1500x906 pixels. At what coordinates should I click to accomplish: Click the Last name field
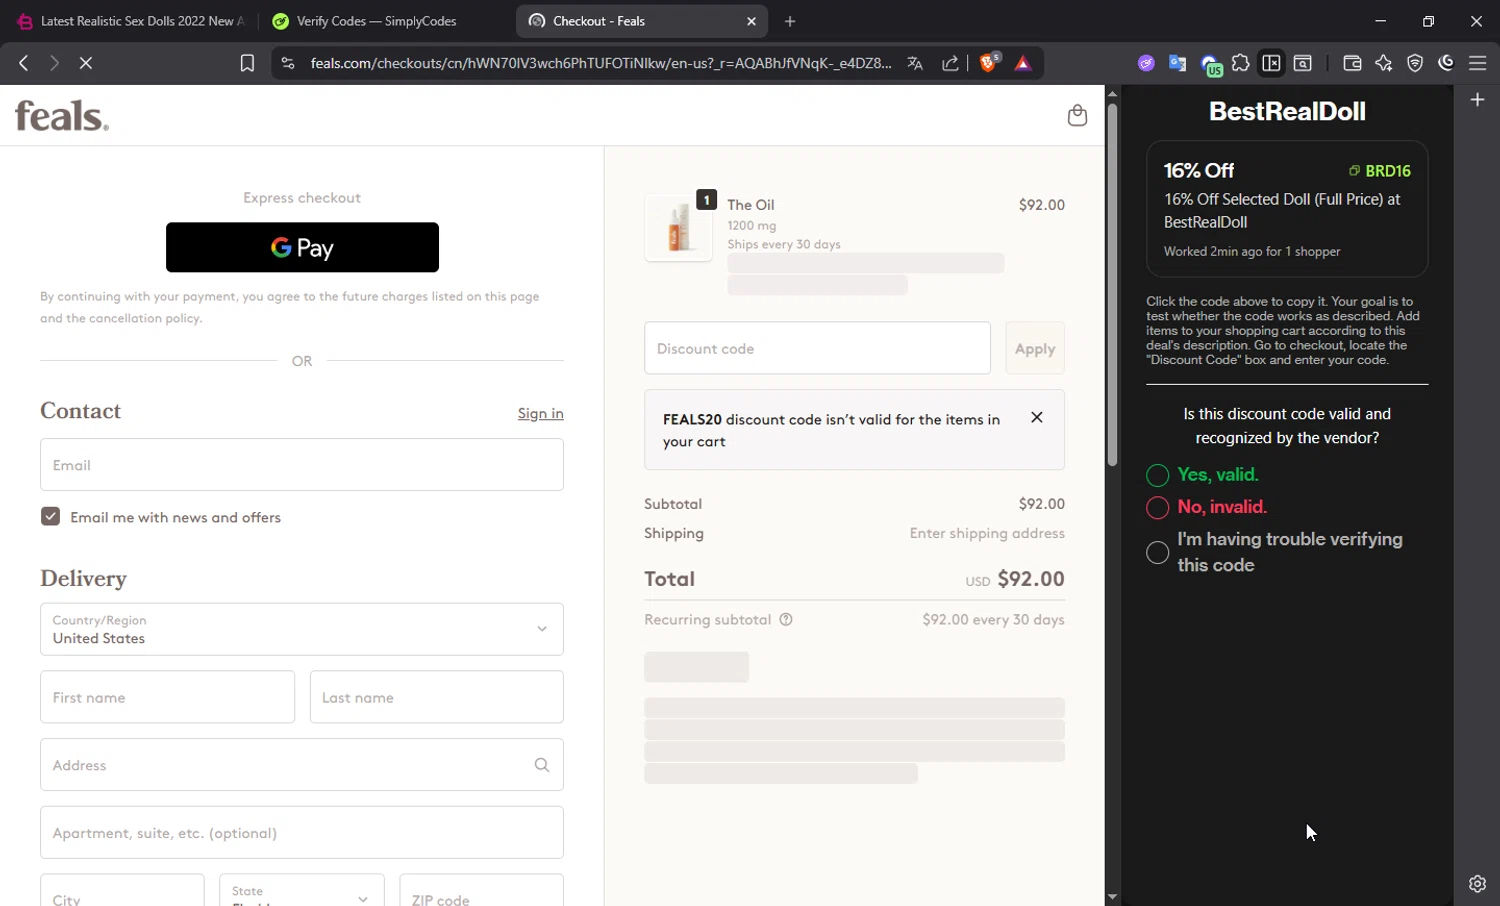[x=437, y=697]
